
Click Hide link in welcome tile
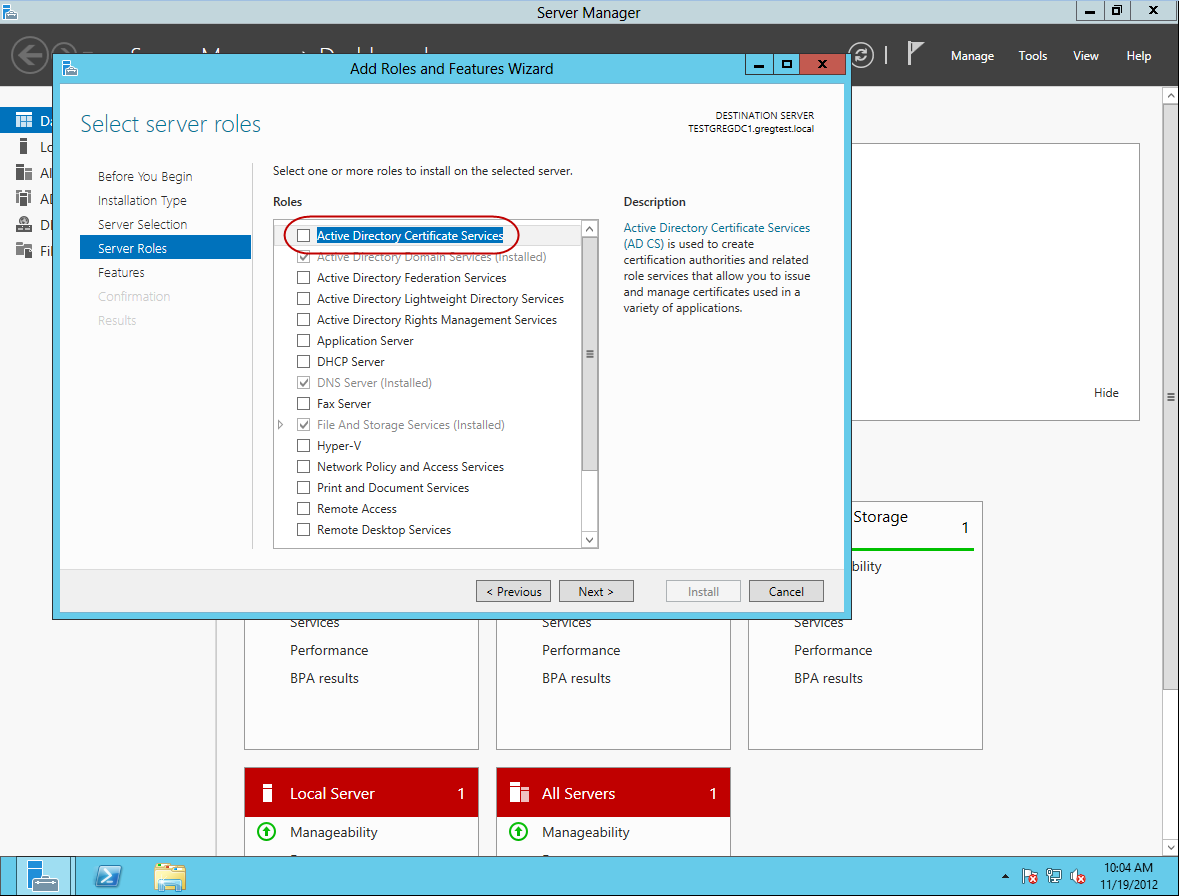click(1105, 392)
